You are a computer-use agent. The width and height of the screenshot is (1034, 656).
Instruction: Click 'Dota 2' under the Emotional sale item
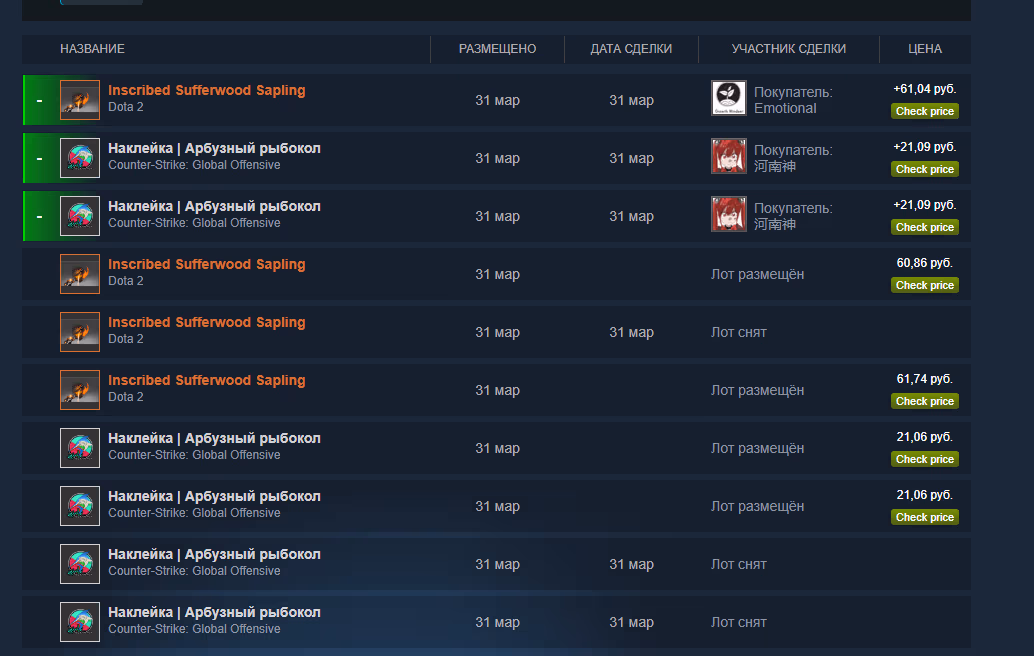pos(125,107)
